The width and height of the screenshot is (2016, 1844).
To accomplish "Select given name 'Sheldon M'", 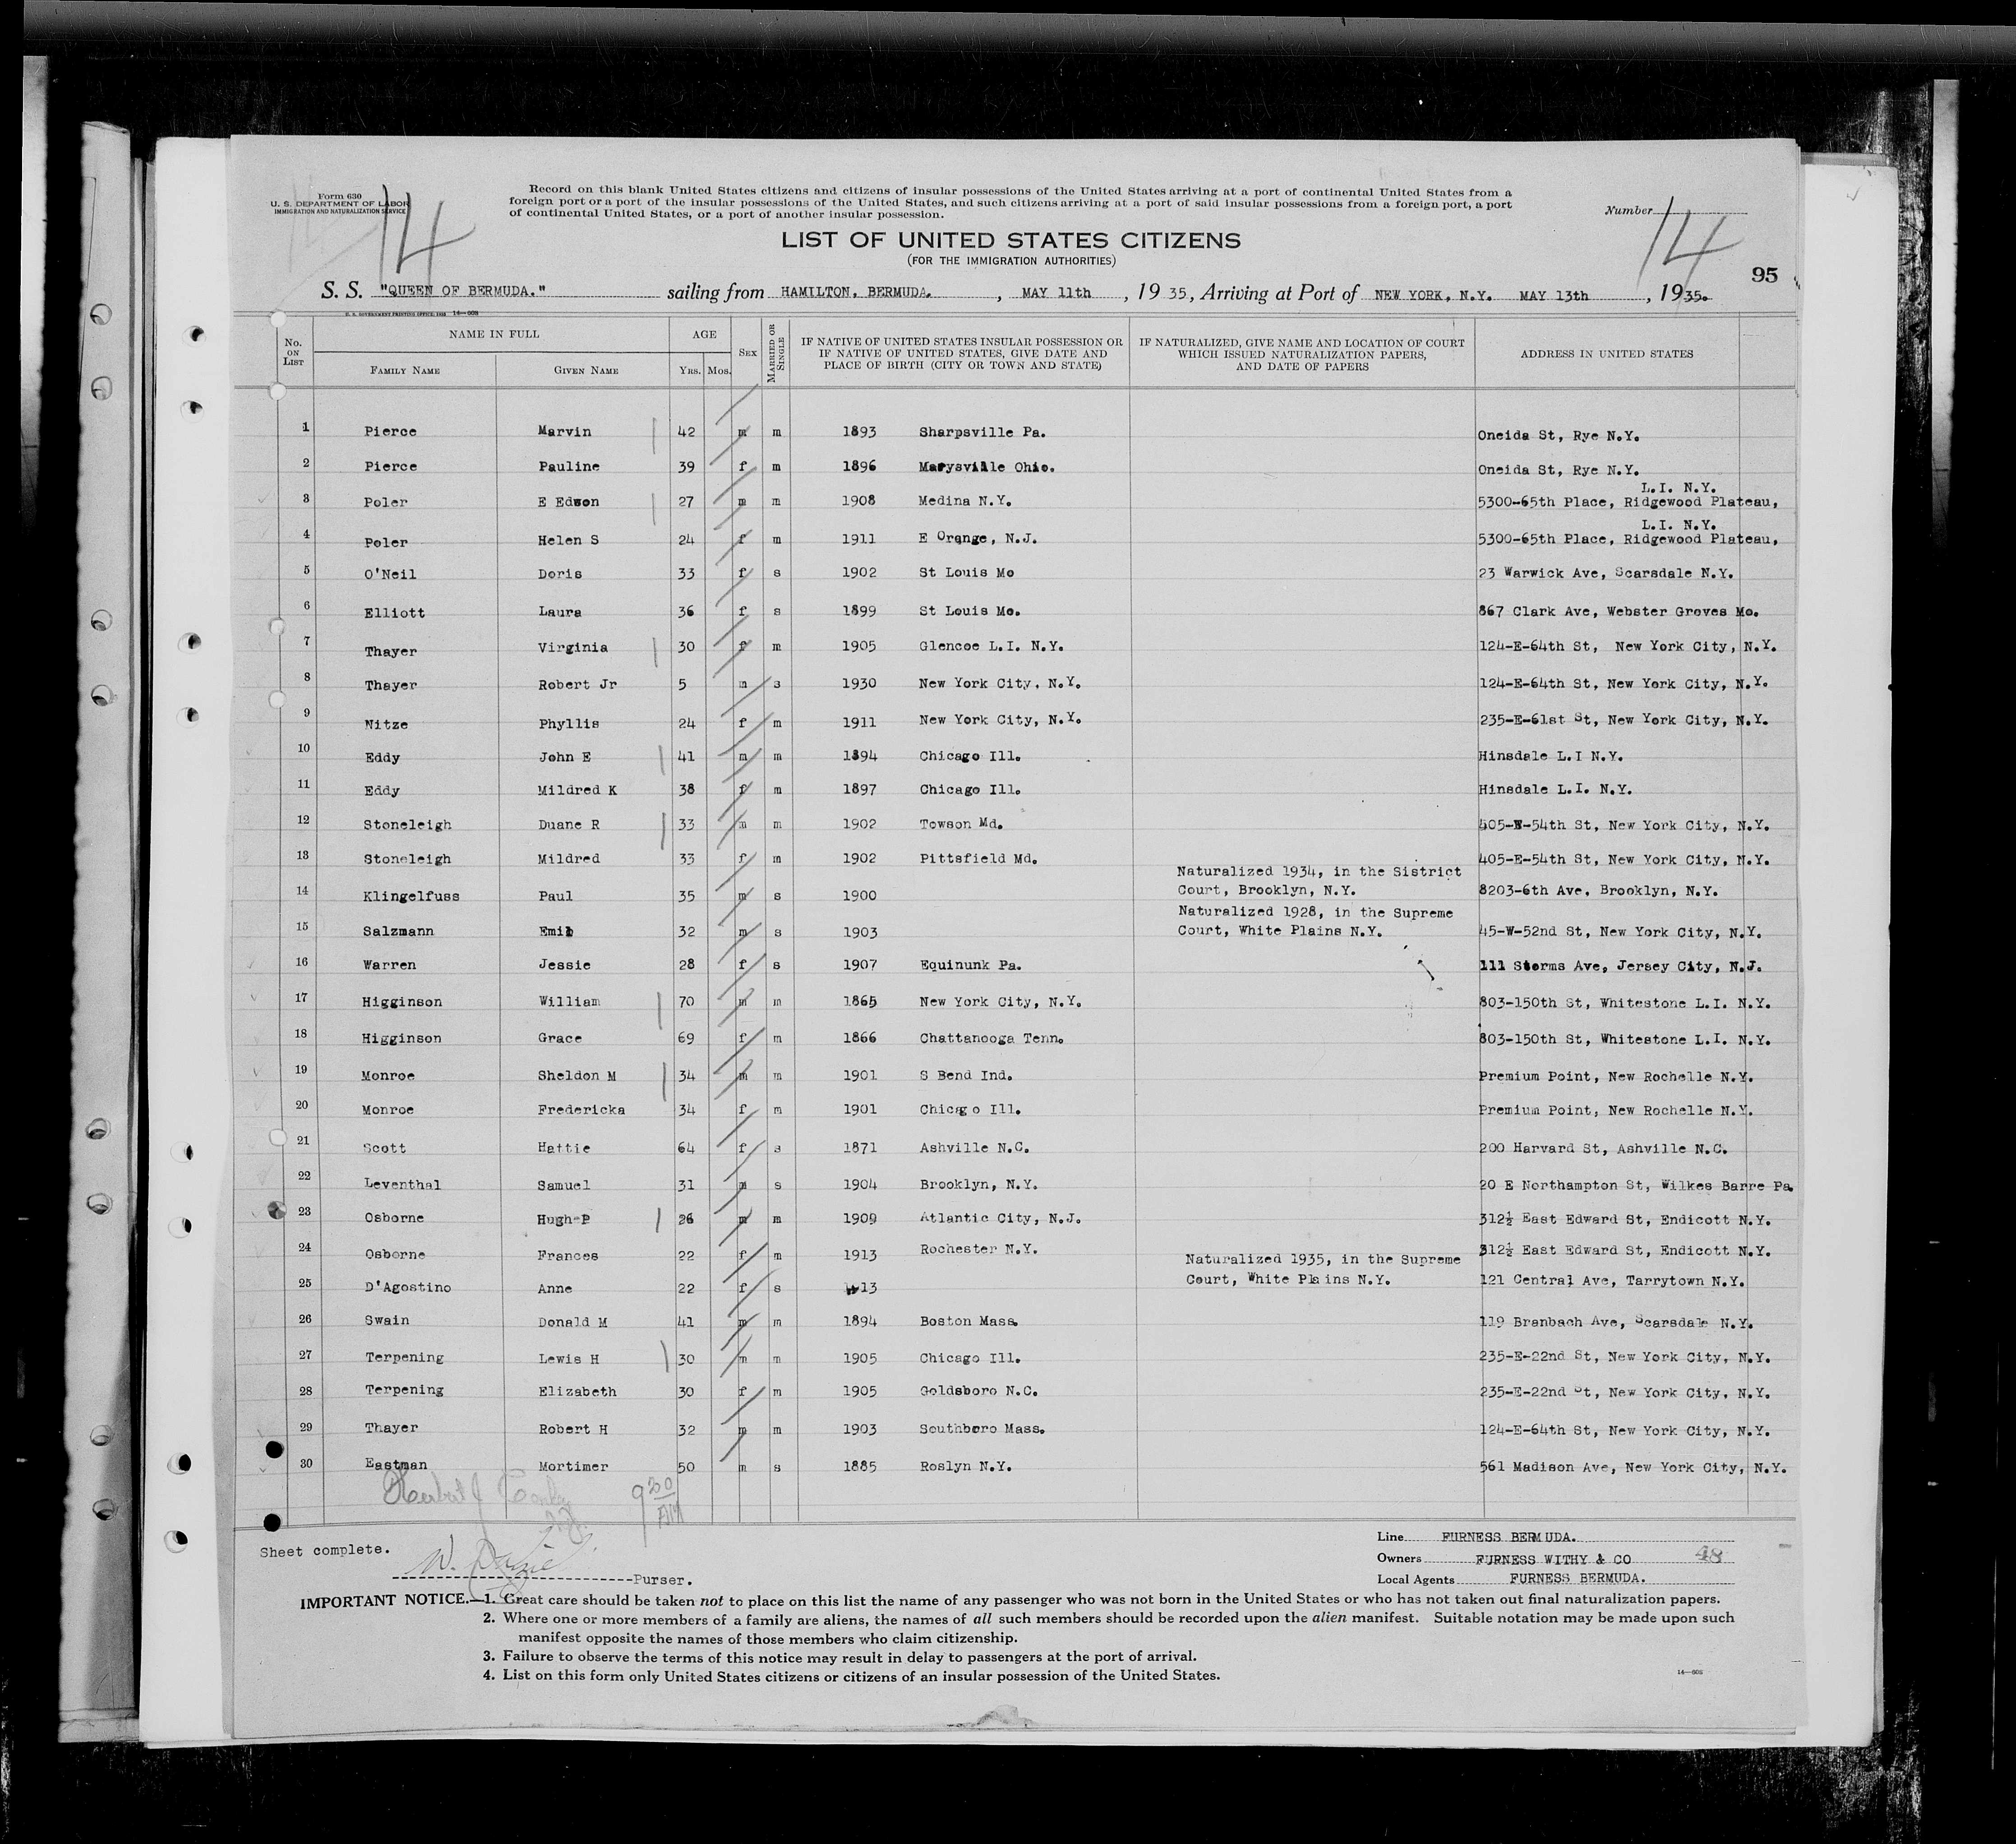I will click(577, 1076).
